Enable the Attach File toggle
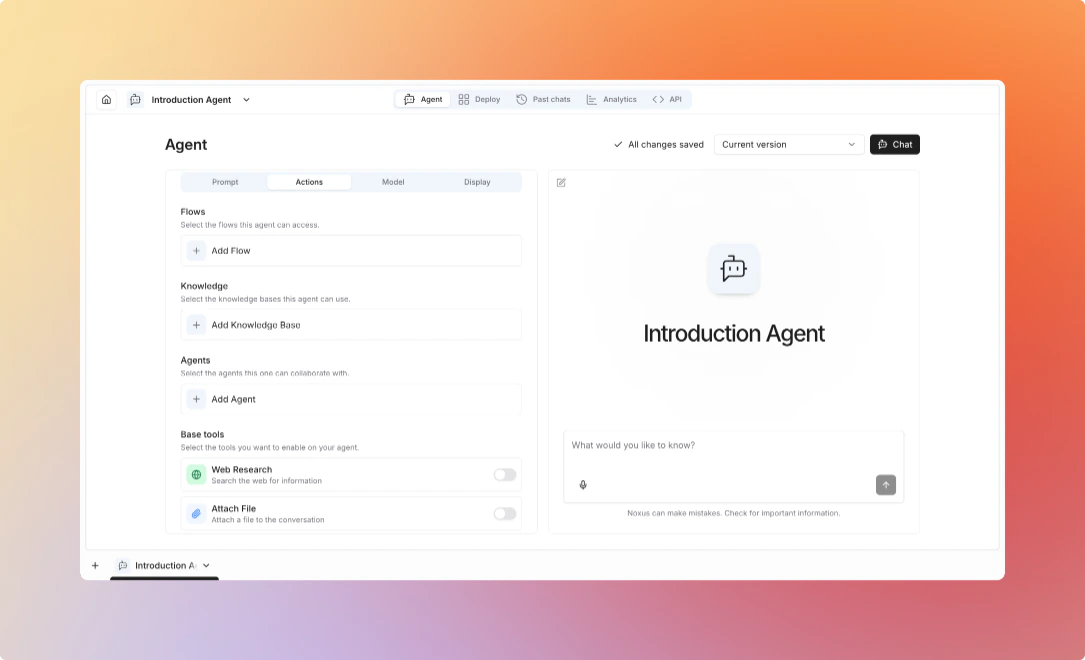This screenshot has height=660, width=1085. [x=504, y=513]
